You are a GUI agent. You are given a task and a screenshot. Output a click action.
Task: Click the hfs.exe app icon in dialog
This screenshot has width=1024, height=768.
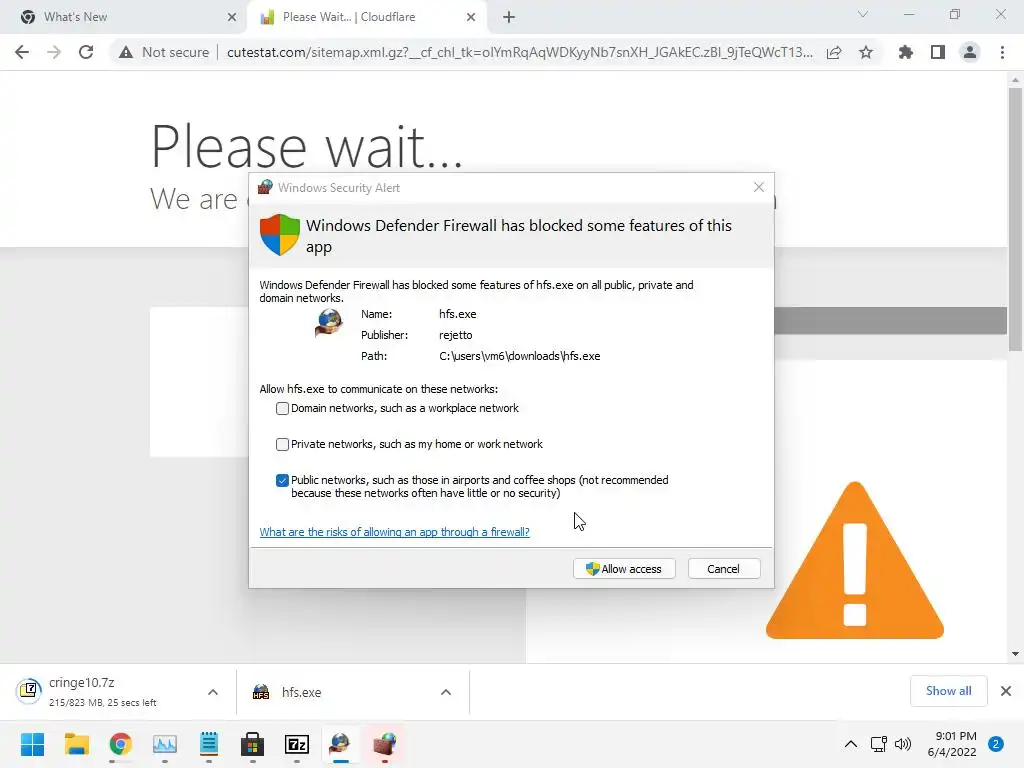(329, 323)
